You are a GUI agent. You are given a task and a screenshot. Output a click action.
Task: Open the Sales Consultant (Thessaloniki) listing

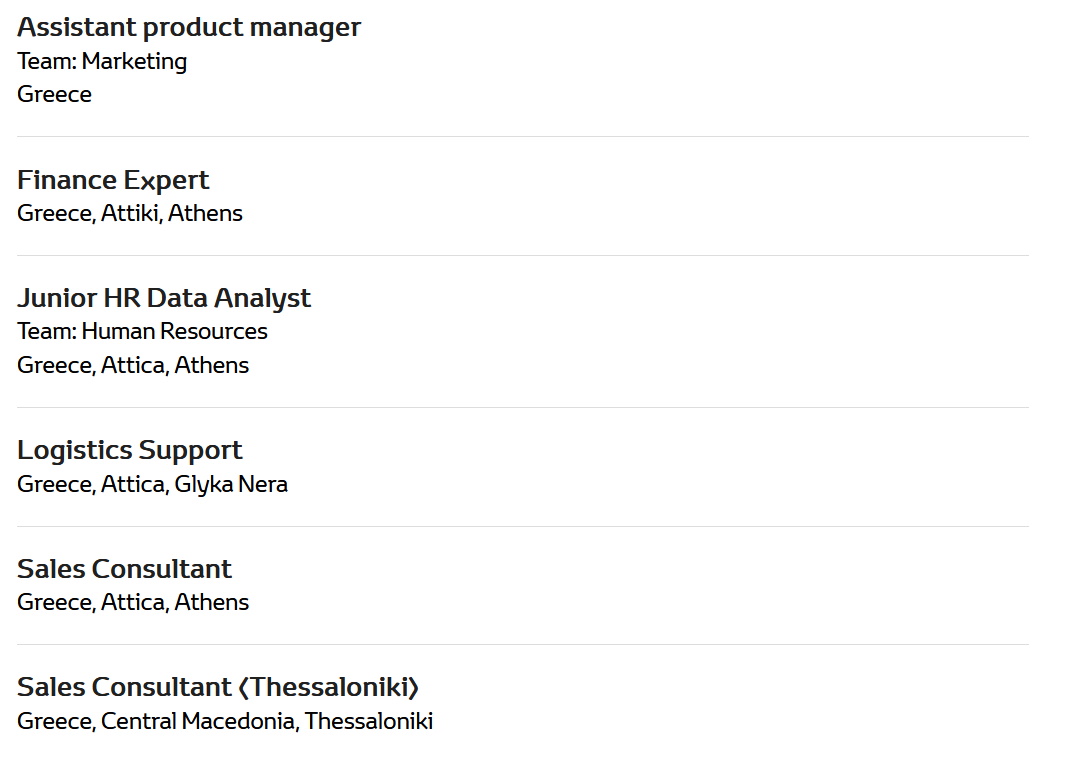(x=218, y=687)
